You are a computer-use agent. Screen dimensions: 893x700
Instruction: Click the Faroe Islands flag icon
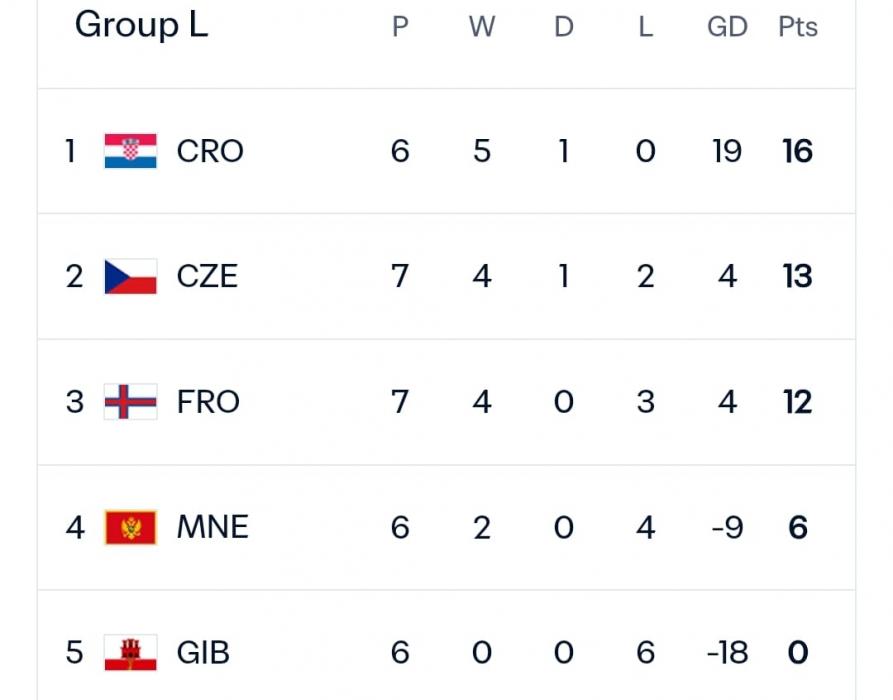tap(130, 402)
